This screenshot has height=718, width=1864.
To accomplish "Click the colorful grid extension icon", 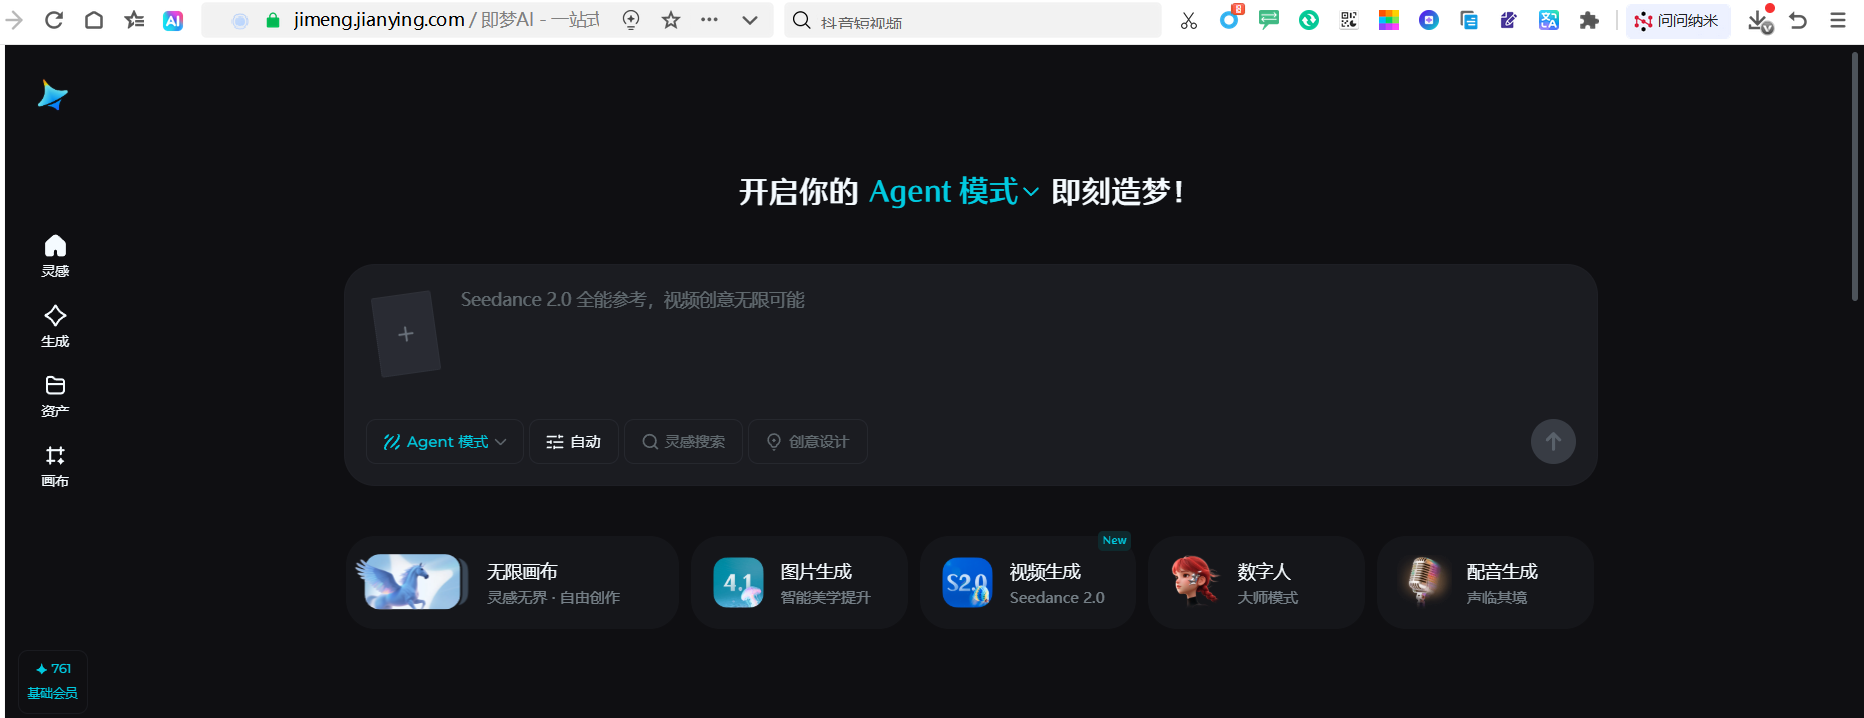I will pyautogui.click(x=1389, y=20).
